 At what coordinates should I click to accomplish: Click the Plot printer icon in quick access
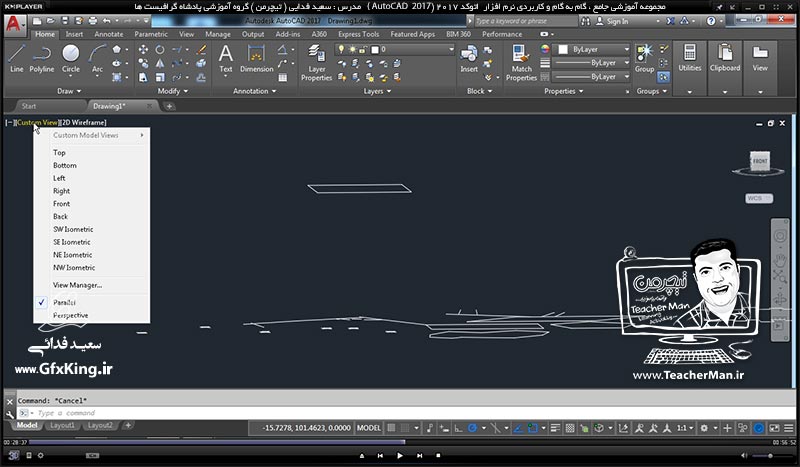[92, 21]
